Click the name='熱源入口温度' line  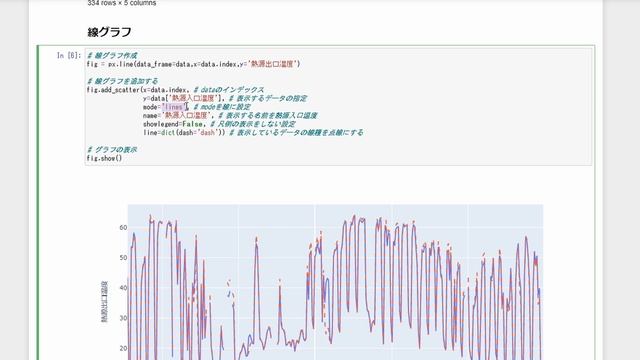pos(230,116)
